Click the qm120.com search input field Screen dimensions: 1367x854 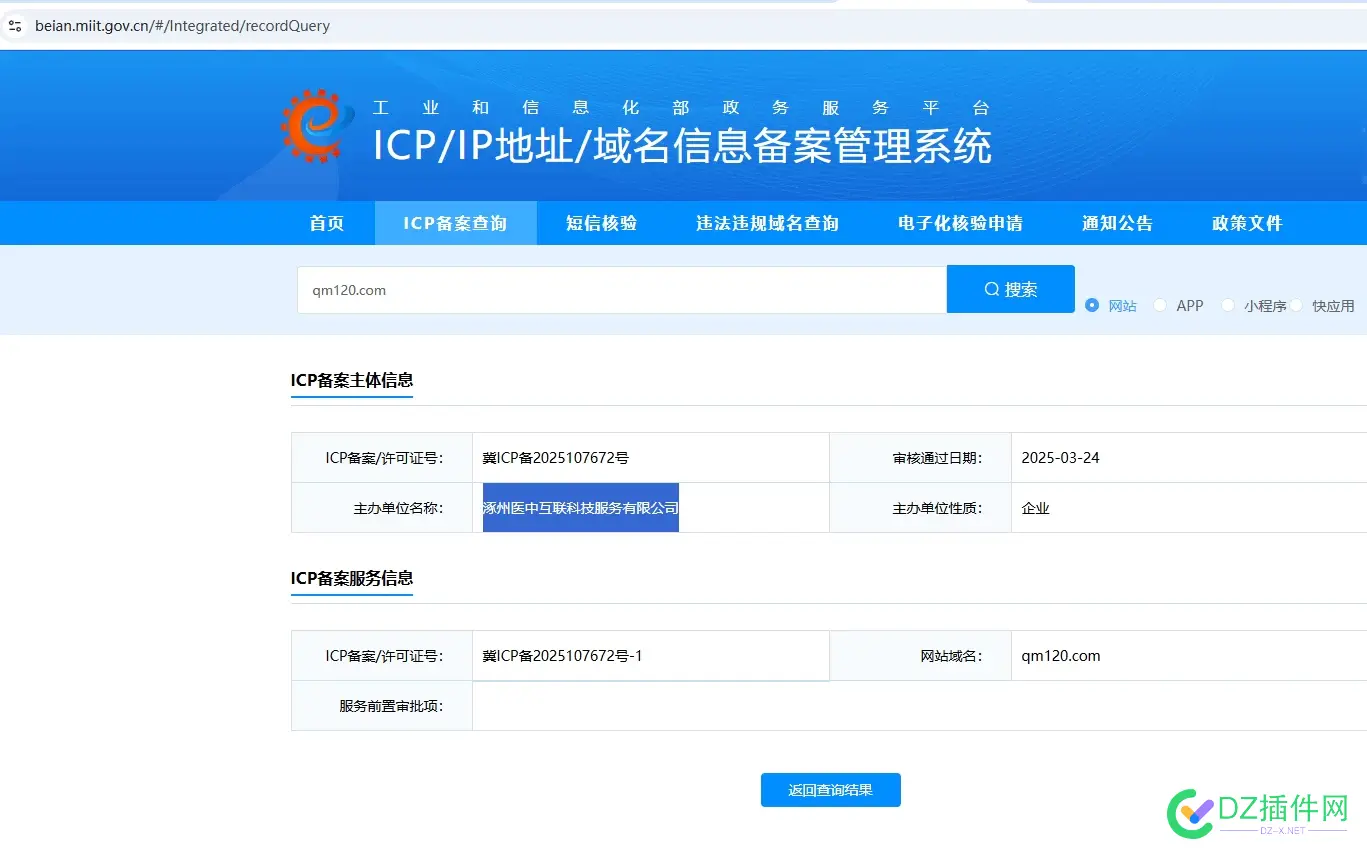620,289
